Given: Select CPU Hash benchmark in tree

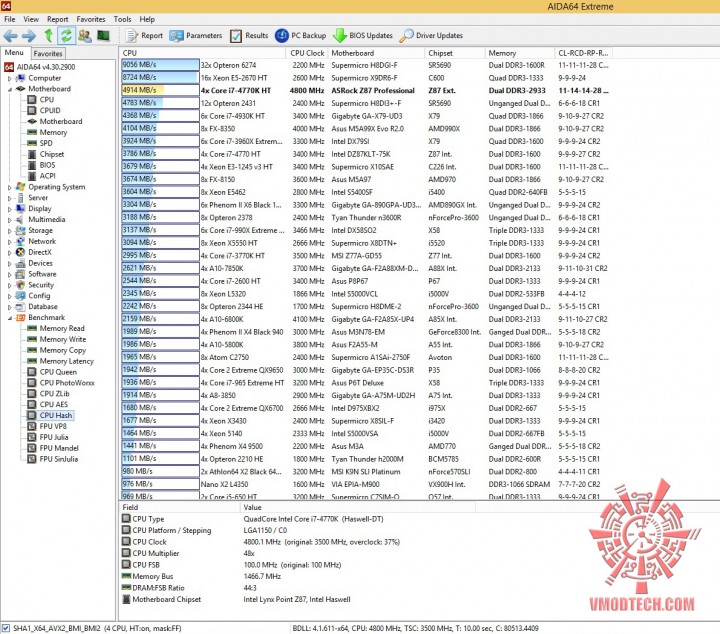Looking at the screenshot, I should [51, 415].
